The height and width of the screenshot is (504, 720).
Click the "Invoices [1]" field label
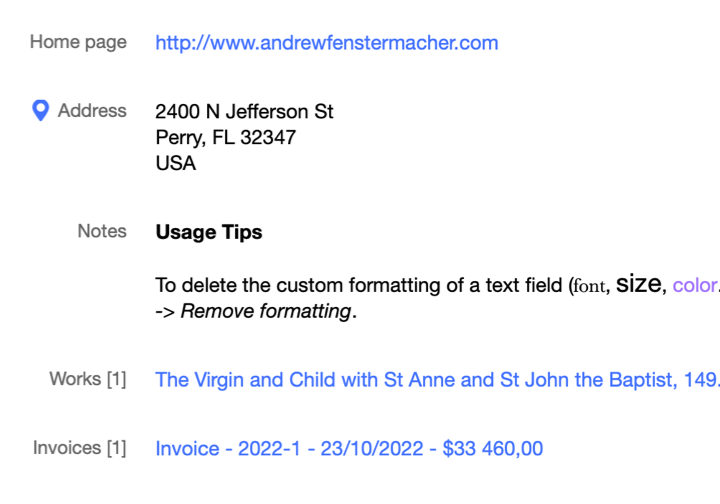pos(80,448)
